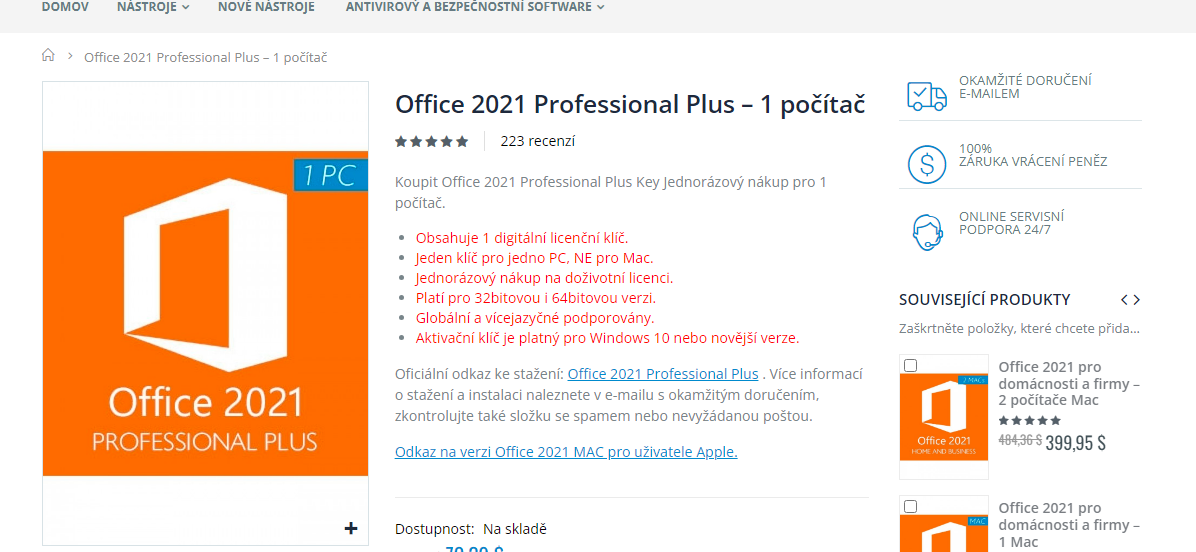This screenshot has width=1196, height=552.
Task: Open the Office 2021 Professional Plus download link
Action: click(662, 374)
